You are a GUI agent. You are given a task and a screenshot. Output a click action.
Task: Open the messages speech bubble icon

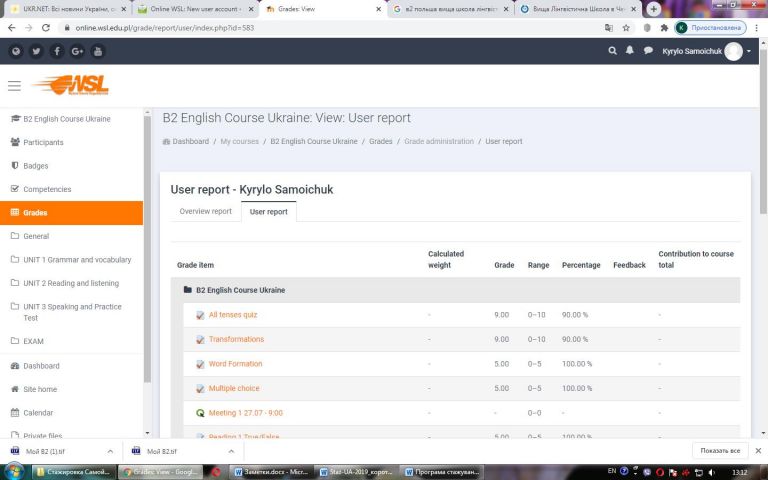(x=648, y=50)
